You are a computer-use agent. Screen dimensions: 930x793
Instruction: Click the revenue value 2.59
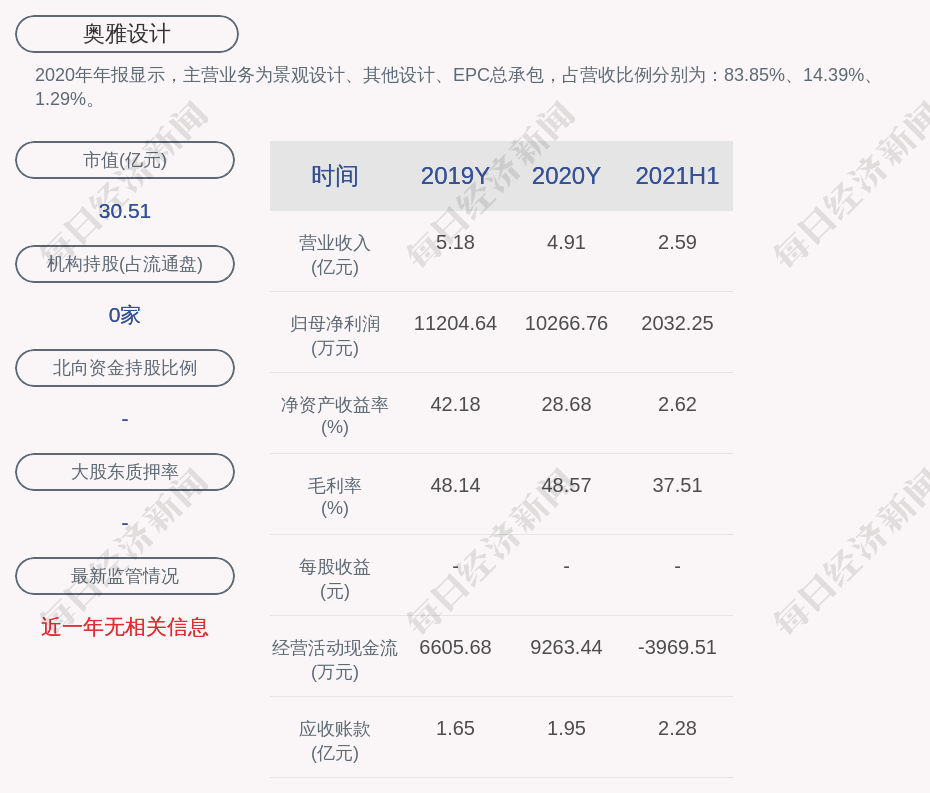(677, 243)
